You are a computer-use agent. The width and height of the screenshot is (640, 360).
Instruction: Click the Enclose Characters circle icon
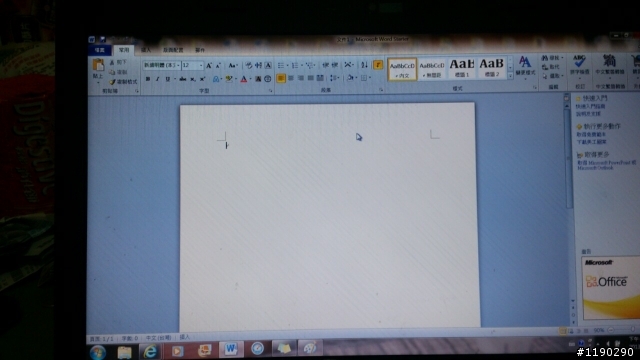click(x=268, y=79)
